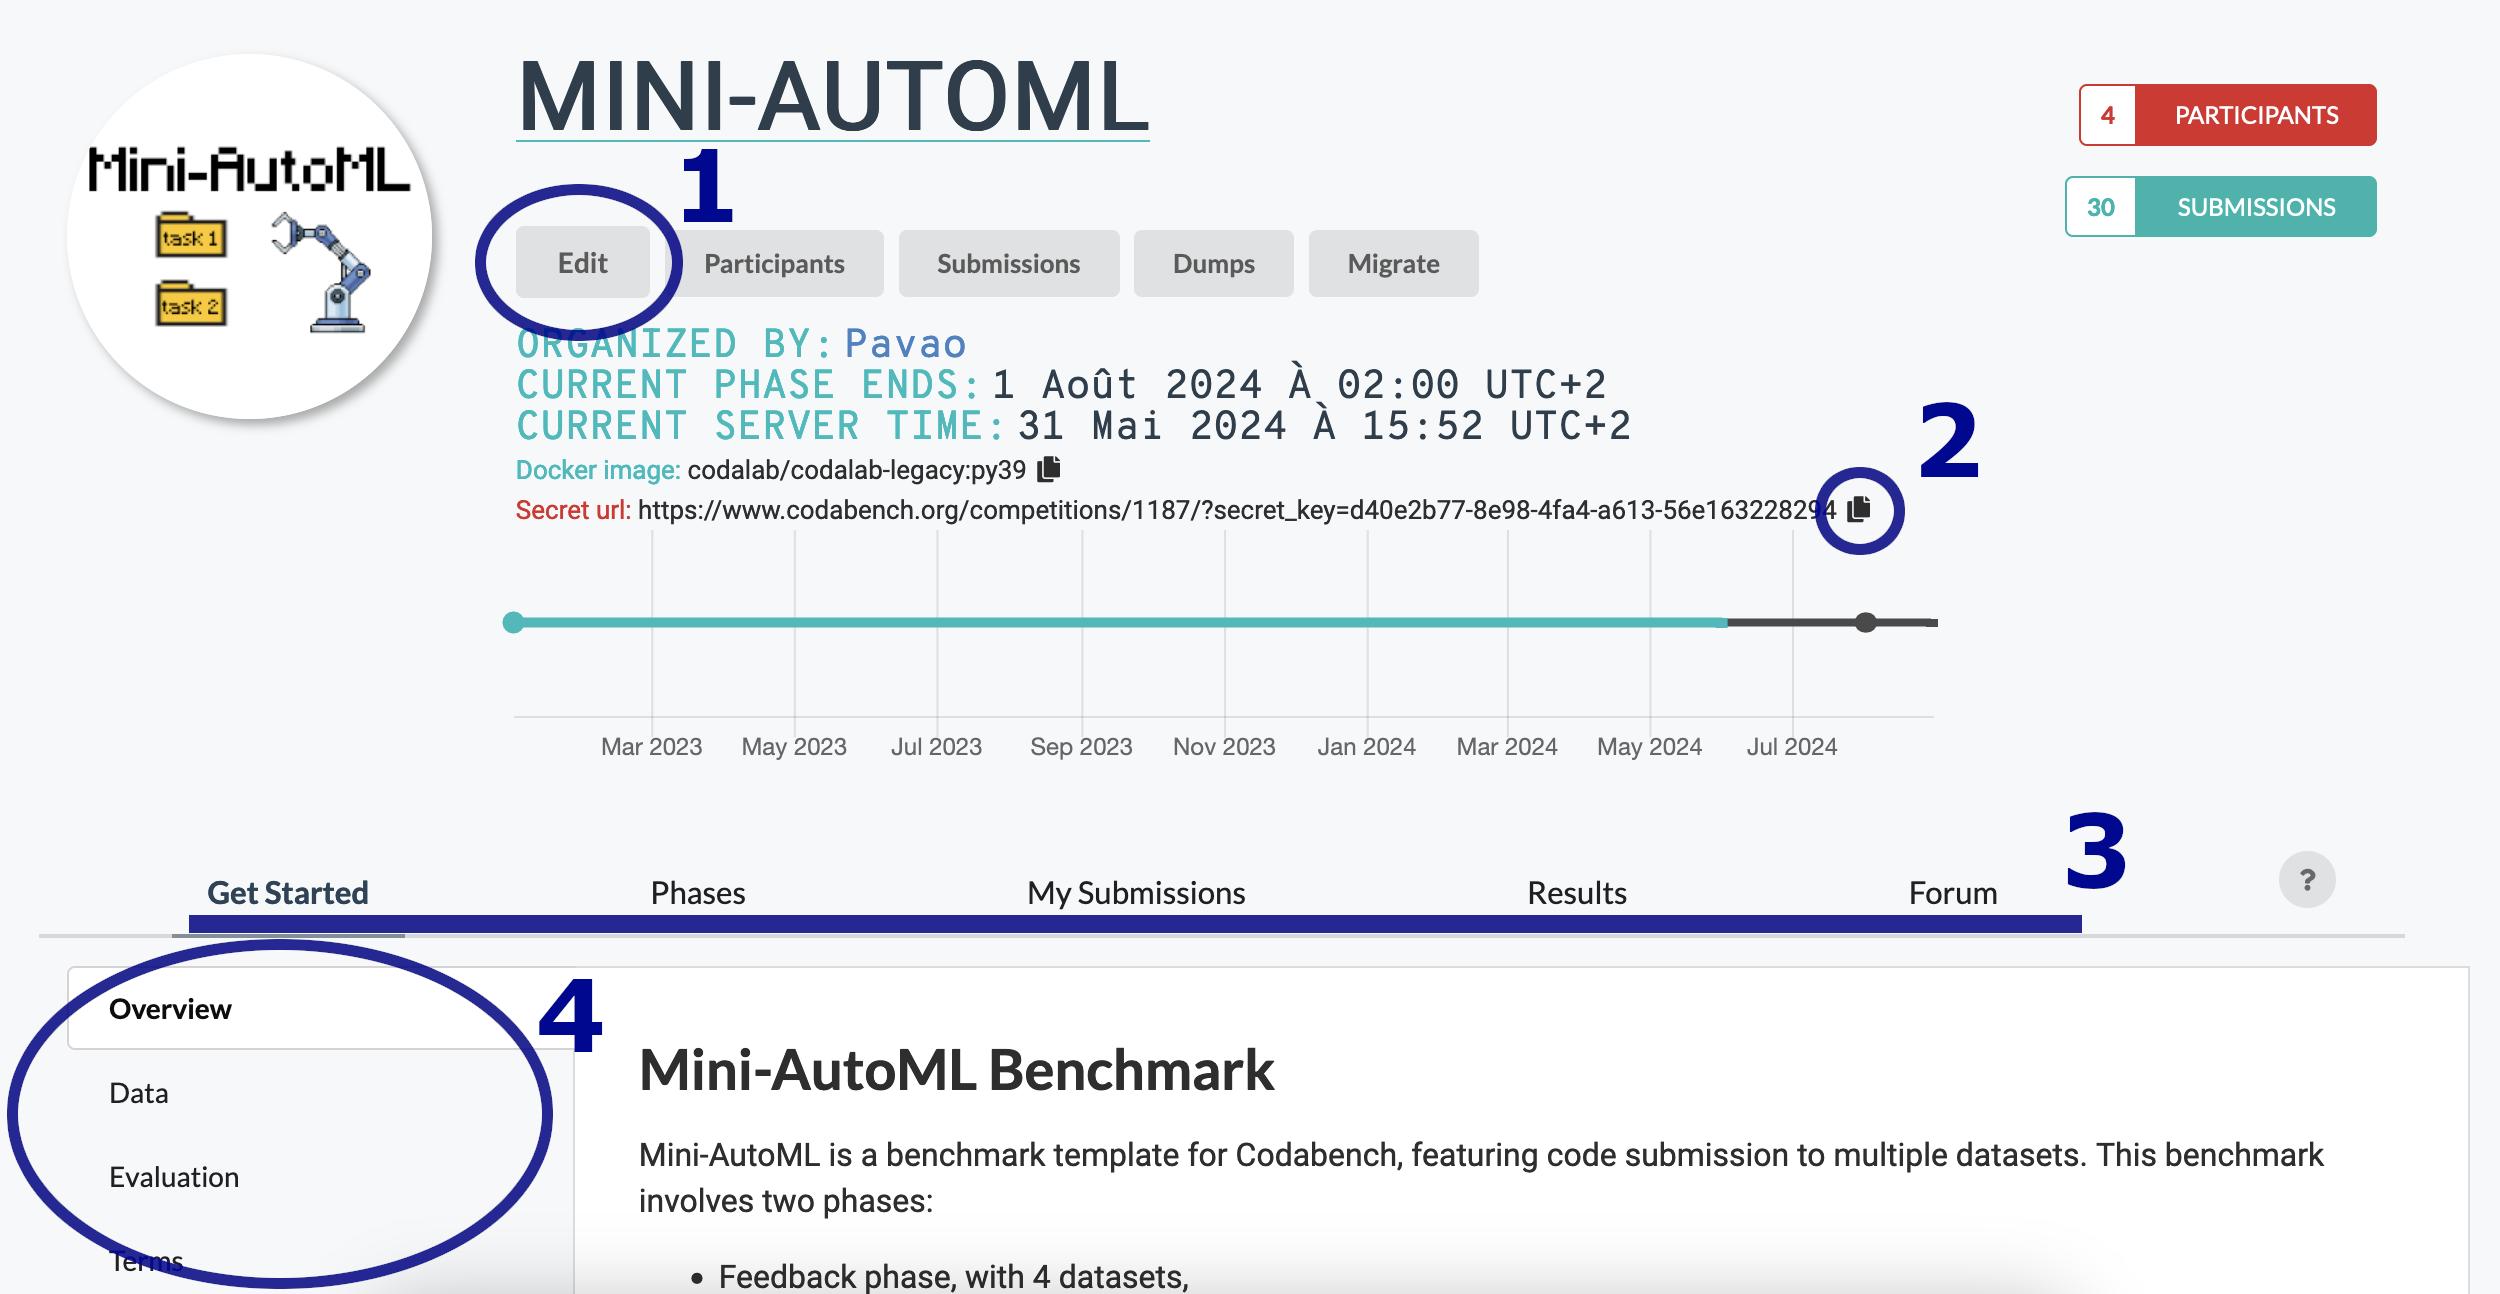Select the Get Started tab
The width and height of the screenshot is (2500, 1294).
287,892
